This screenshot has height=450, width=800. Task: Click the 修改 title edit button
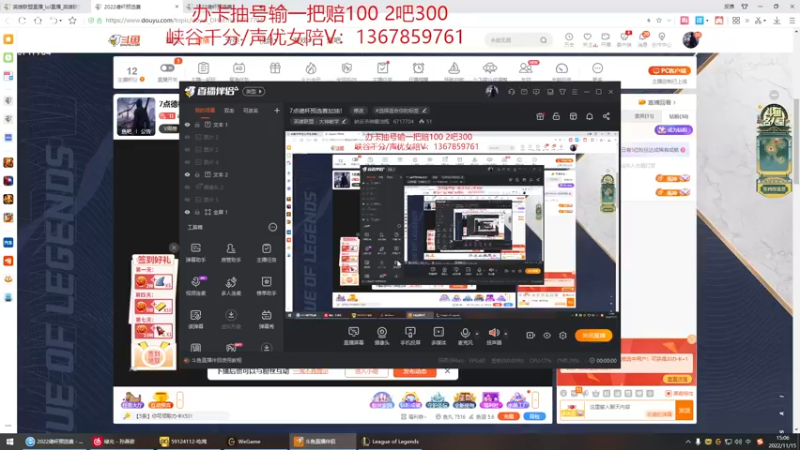(359, 110)
